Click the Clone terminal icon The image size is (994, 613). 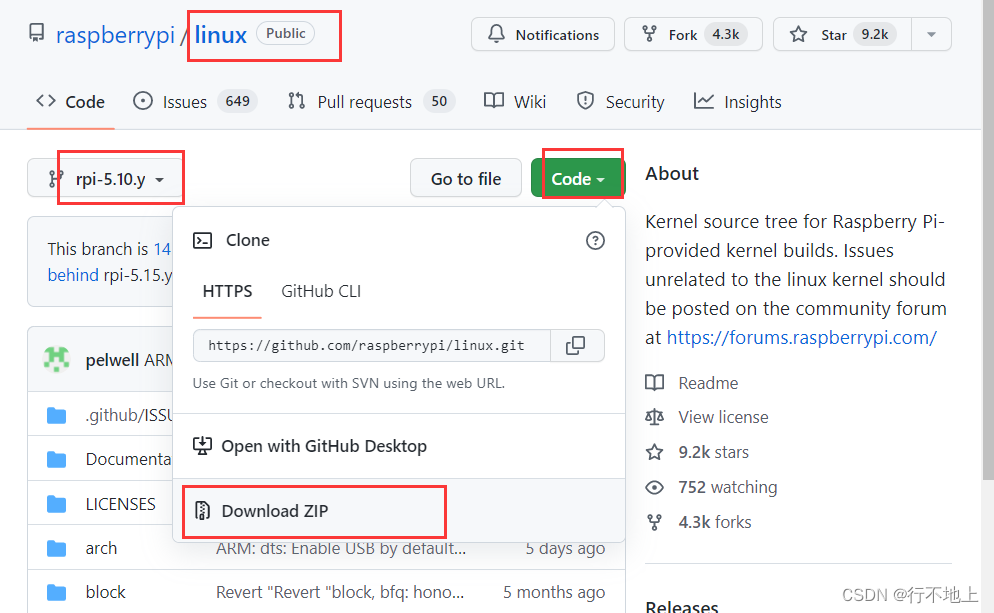[x=203, y=240]
